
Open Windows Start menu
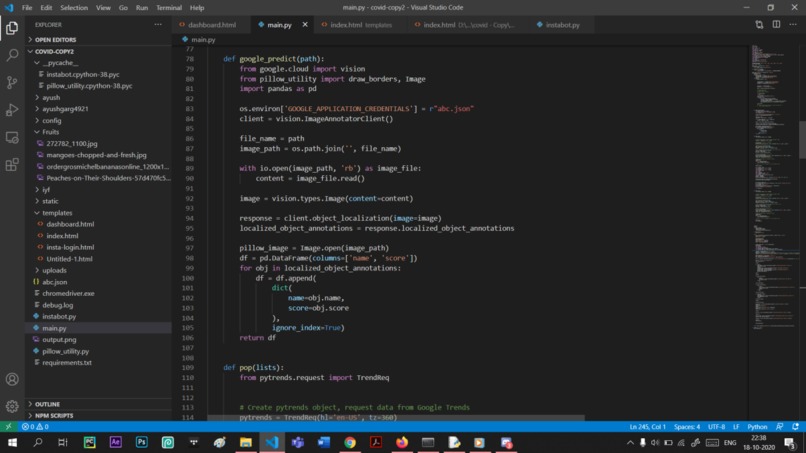coord(12,443)
